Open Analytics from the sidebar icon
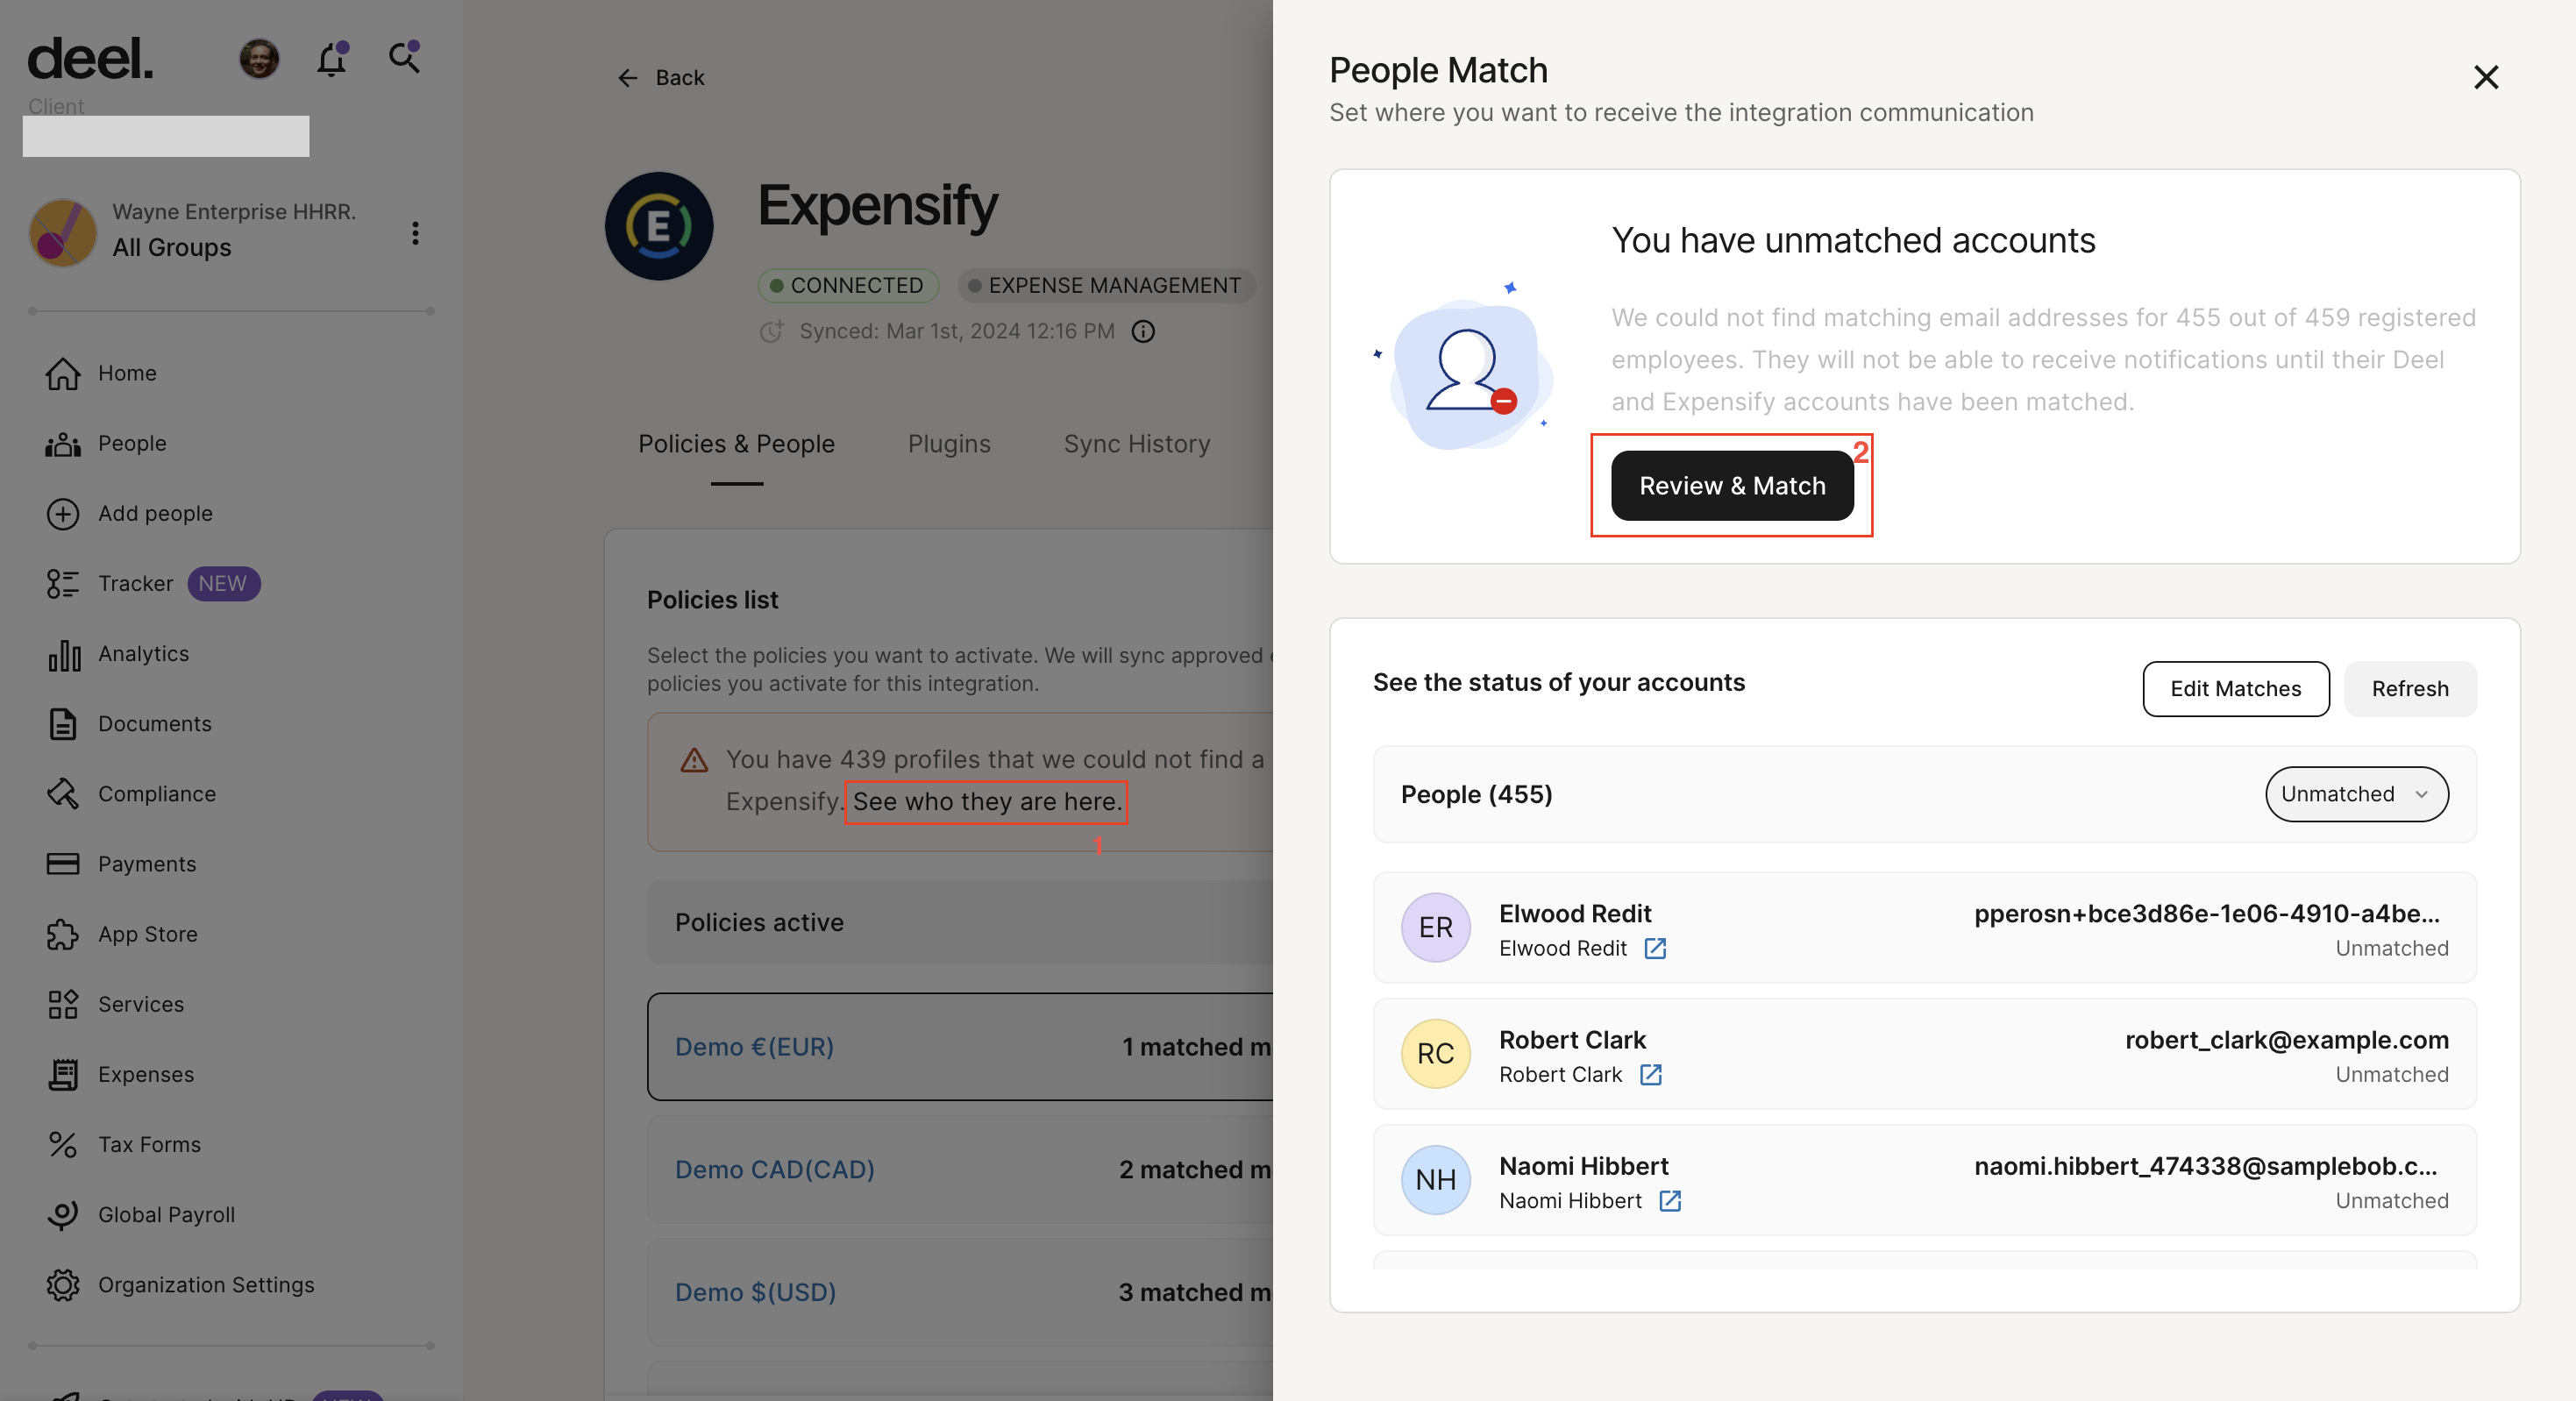Image resolution: width=2576 pixels, height=1401 pixels. [62, 654]
